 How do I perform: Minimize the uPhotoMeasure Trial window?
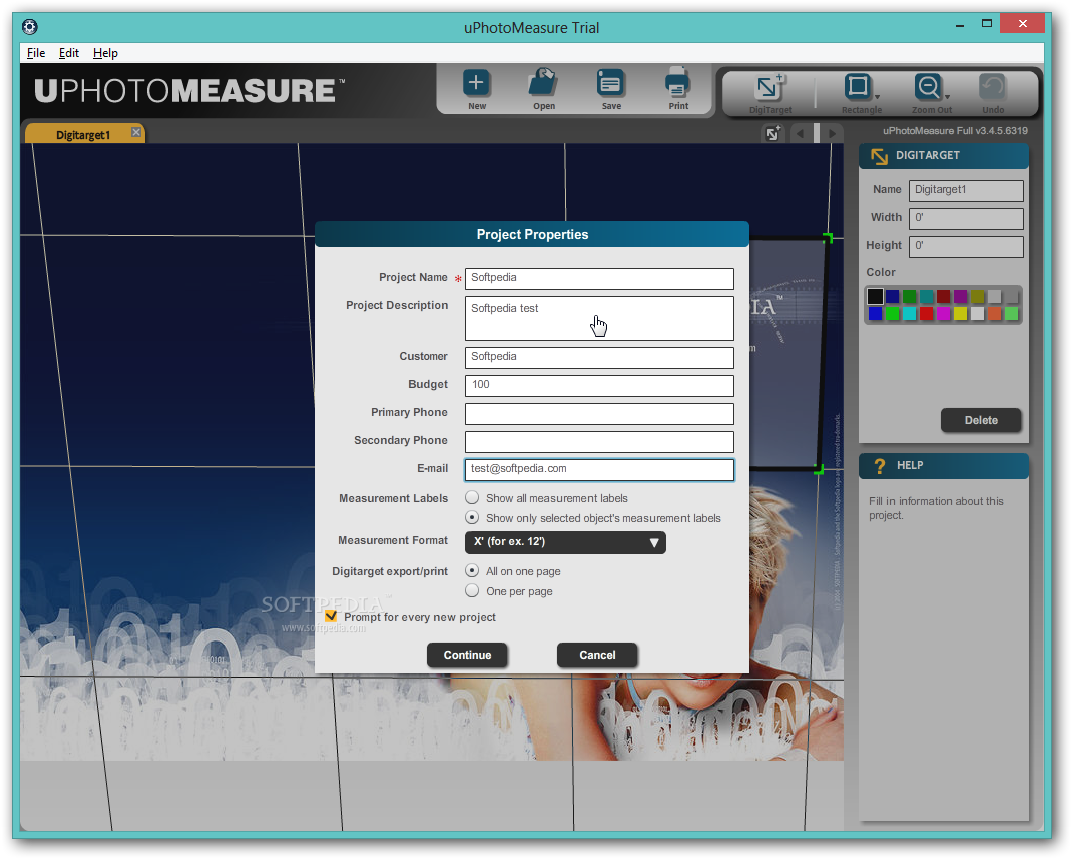click(x=960, y=25)
